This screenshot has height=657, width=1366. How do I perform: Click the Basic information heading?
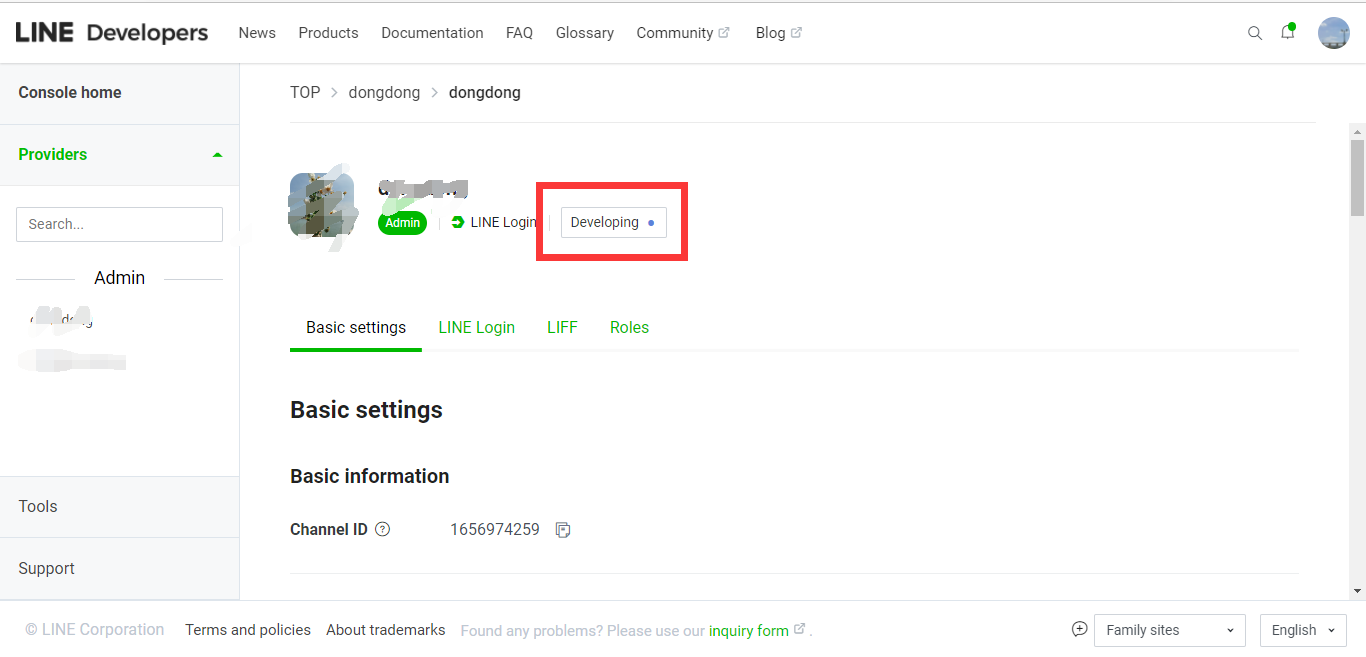(370, 476)
